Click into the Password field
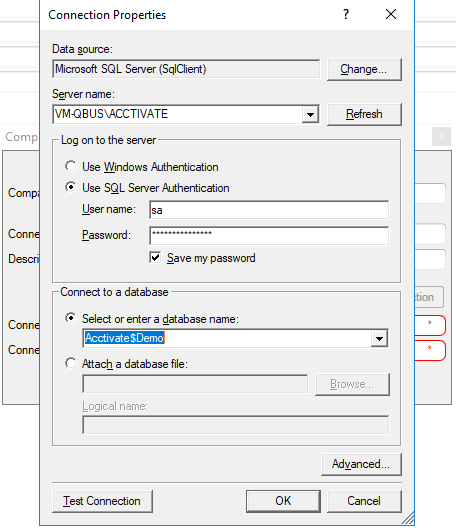Image resolution: width=456 pixels, height=530 pixels. 269,236
